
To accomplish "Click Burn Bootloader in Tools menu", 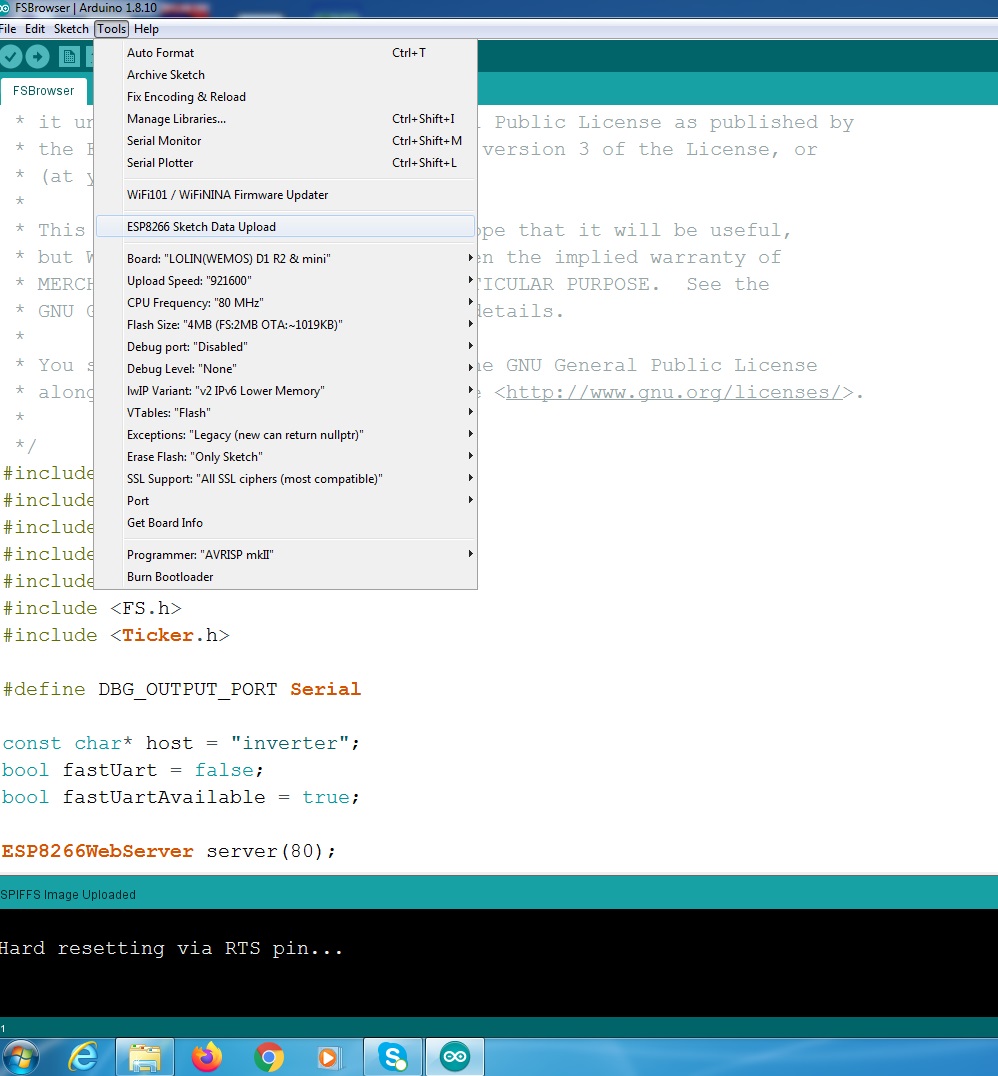I will pos(170,577).
